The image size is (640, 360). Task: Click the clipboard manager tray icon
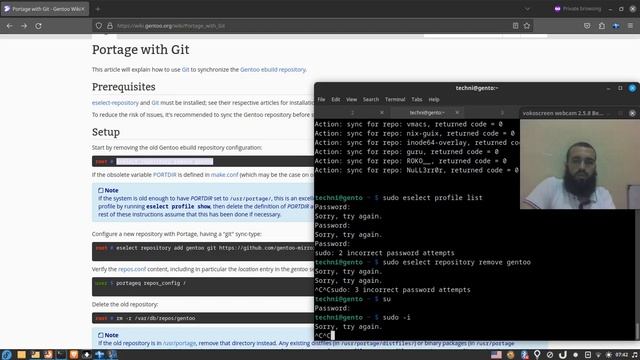click(x=588, y=355)
